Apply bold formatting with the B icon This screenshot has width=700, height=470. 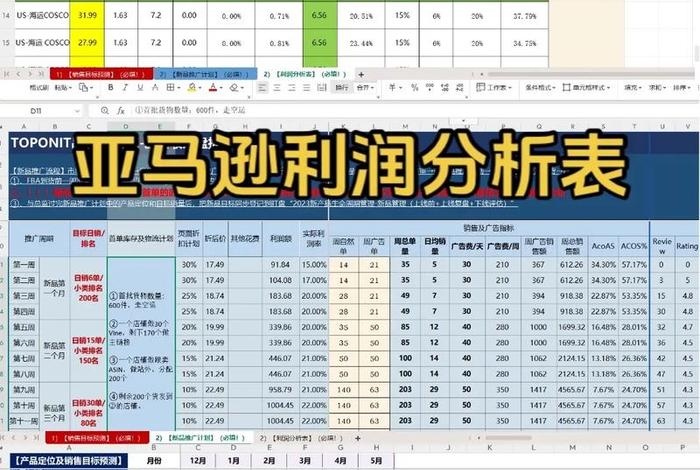click(111, 87)
